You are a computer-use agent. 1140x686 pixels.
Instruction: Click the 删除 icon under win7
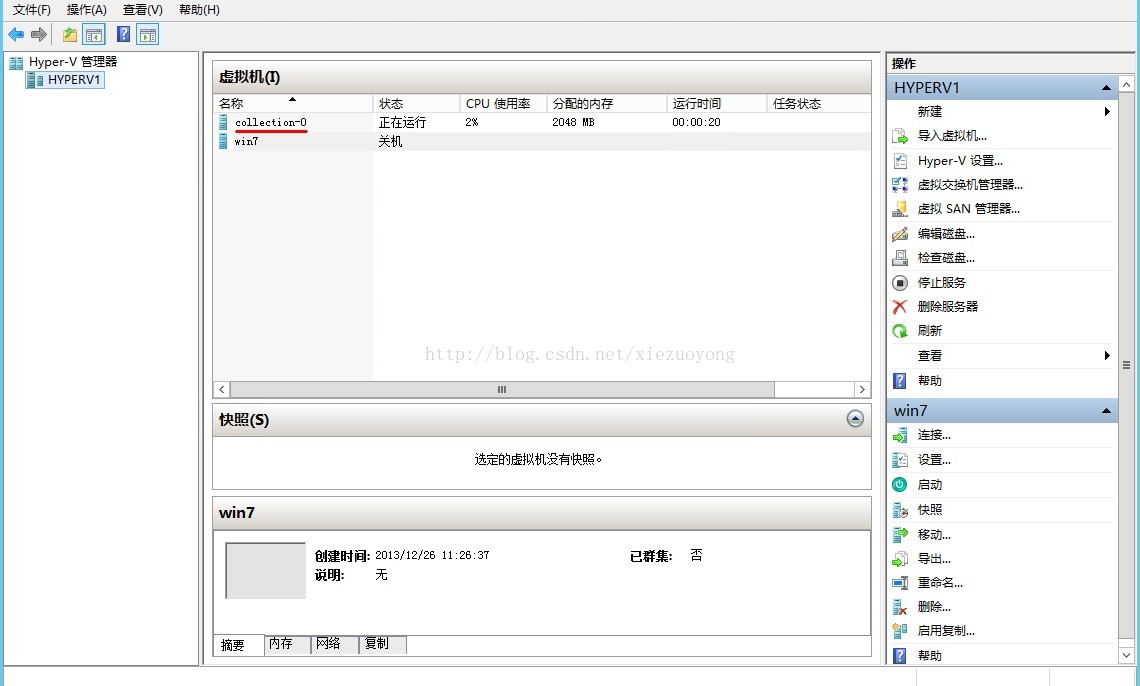coord(900,607)
